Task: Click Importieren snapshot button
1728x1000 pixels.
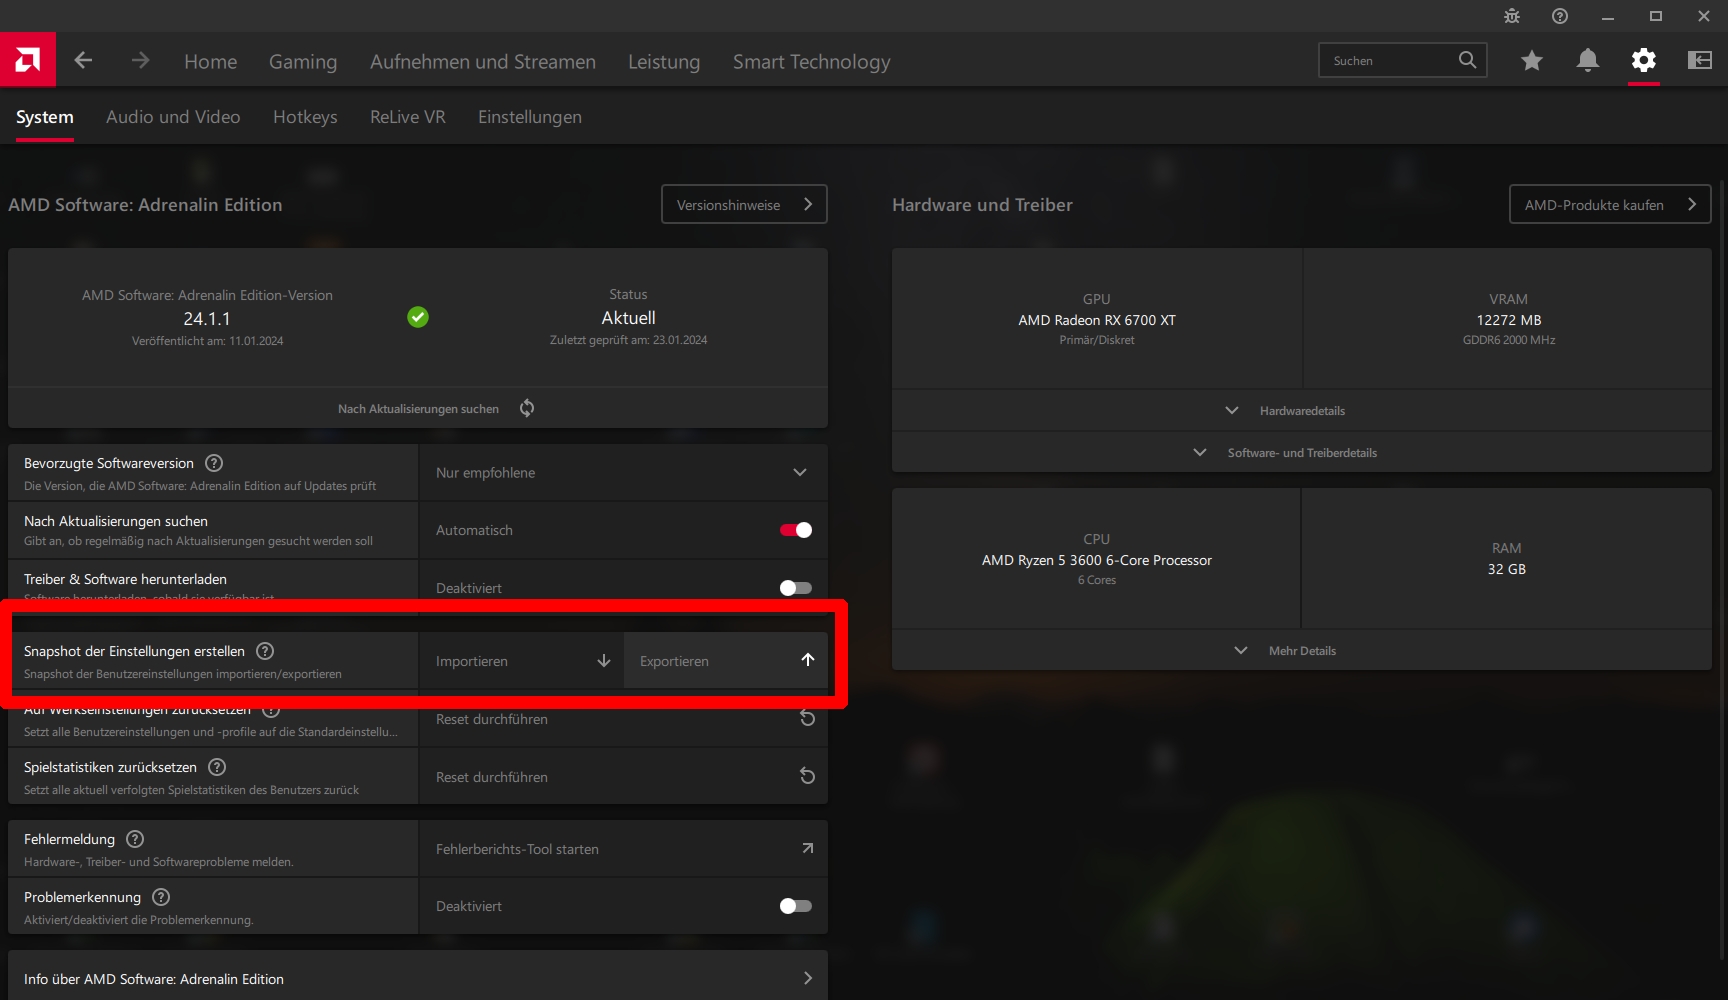Action: pos(521,661)
